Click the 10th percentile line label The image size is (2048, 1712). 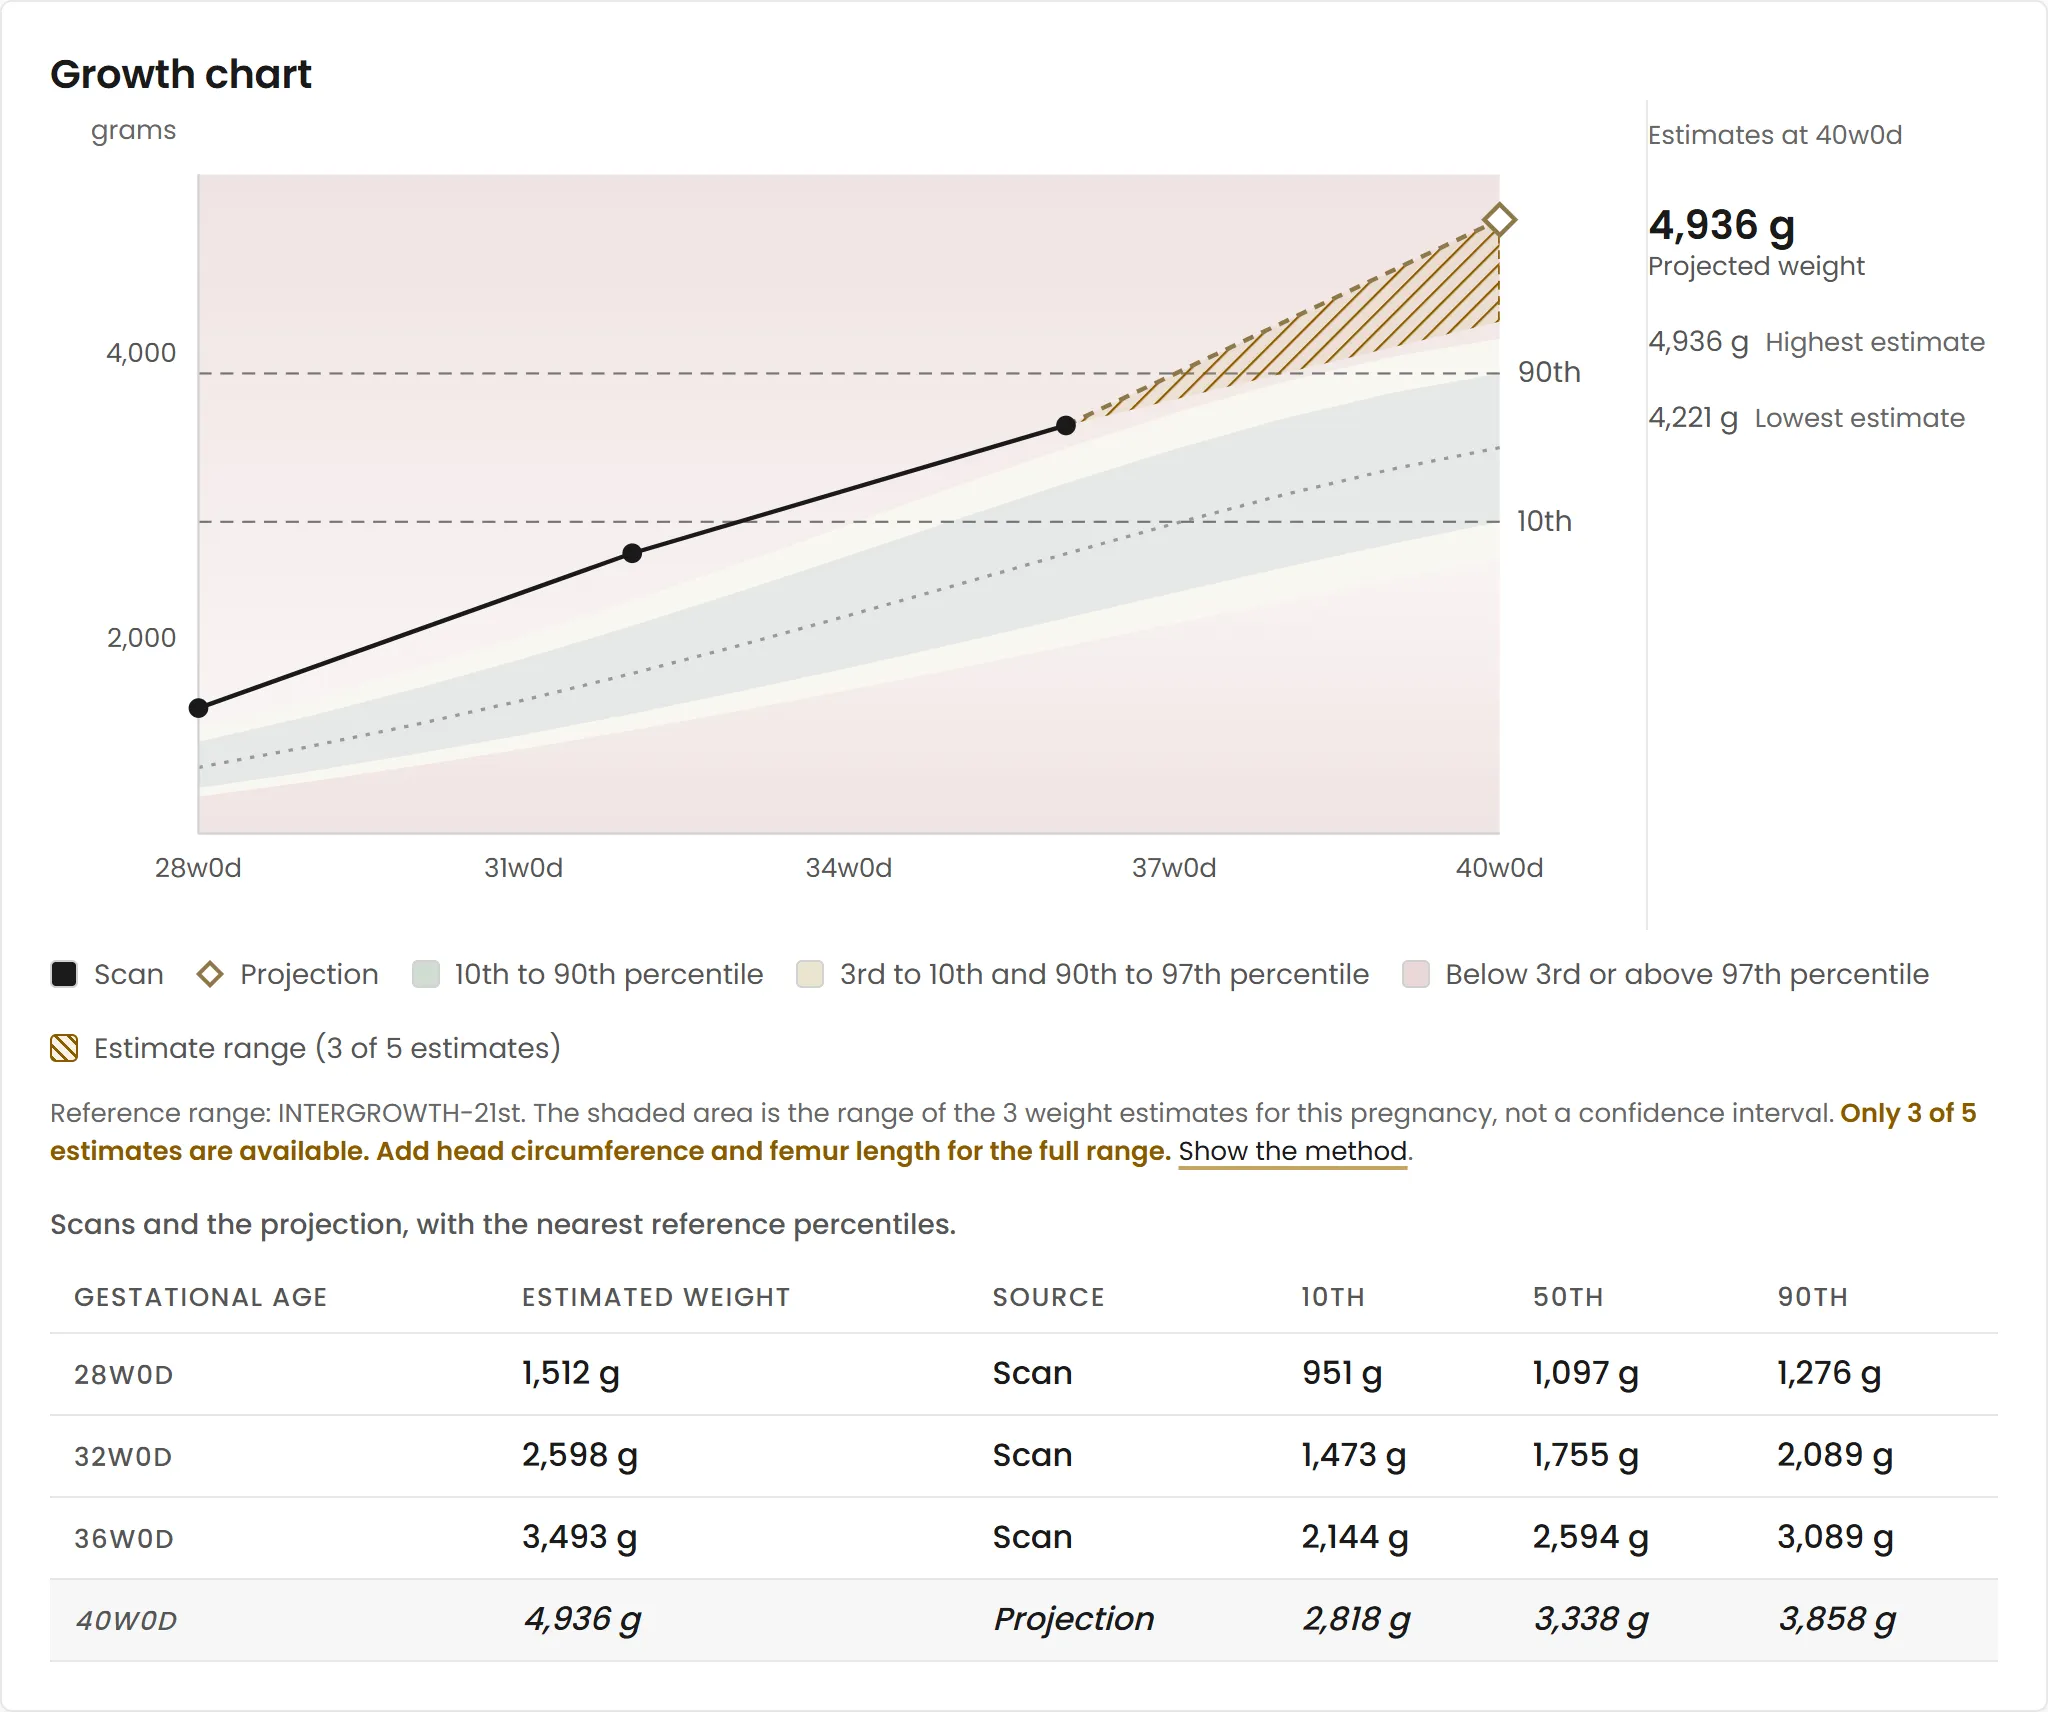click(1544, 521)
